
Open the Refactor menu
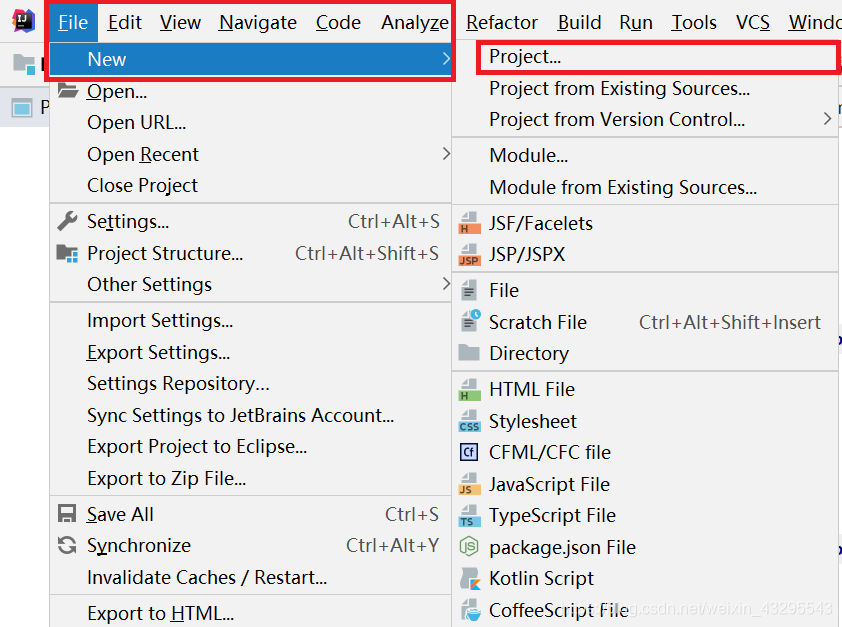[x=501, y=22]
